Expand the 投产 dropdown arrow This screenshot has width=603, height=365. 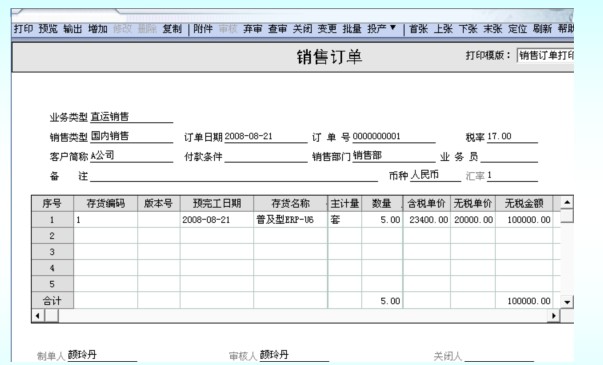click(393, 28)
